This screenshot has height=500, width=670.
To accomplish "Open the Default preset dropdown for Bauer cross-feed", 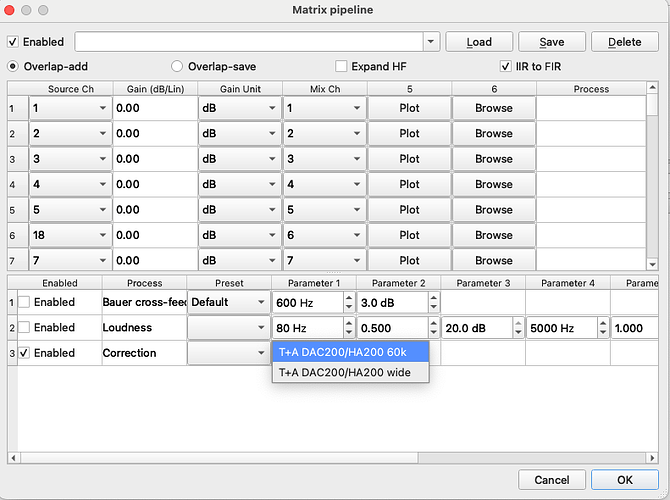I will coord(229,302).
